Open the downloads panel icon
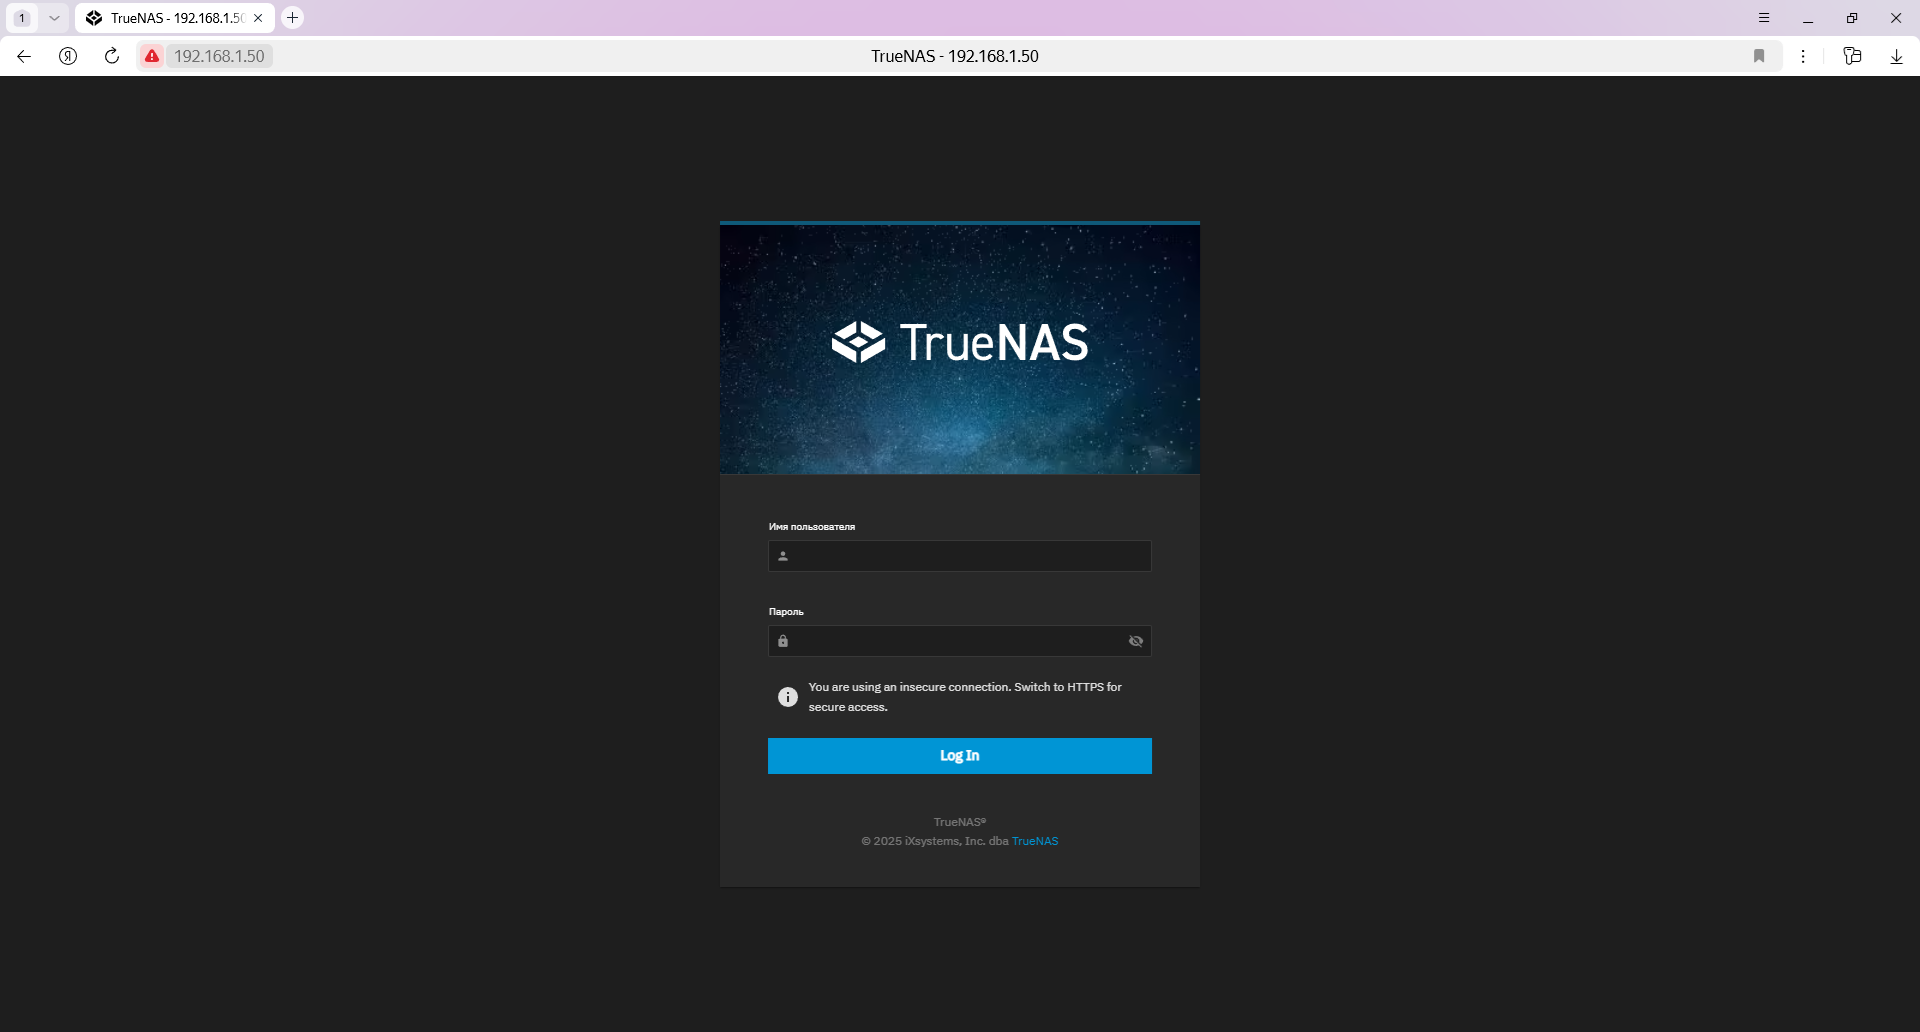Screen dimensions: 1920x1032 click(x=1896, y=56)
